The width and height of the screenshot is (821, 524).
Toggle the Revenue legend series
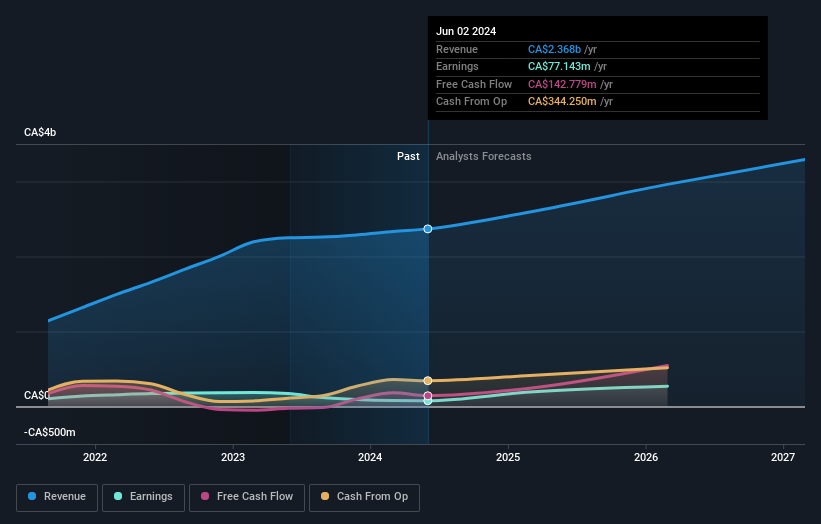tap(57, 497)
